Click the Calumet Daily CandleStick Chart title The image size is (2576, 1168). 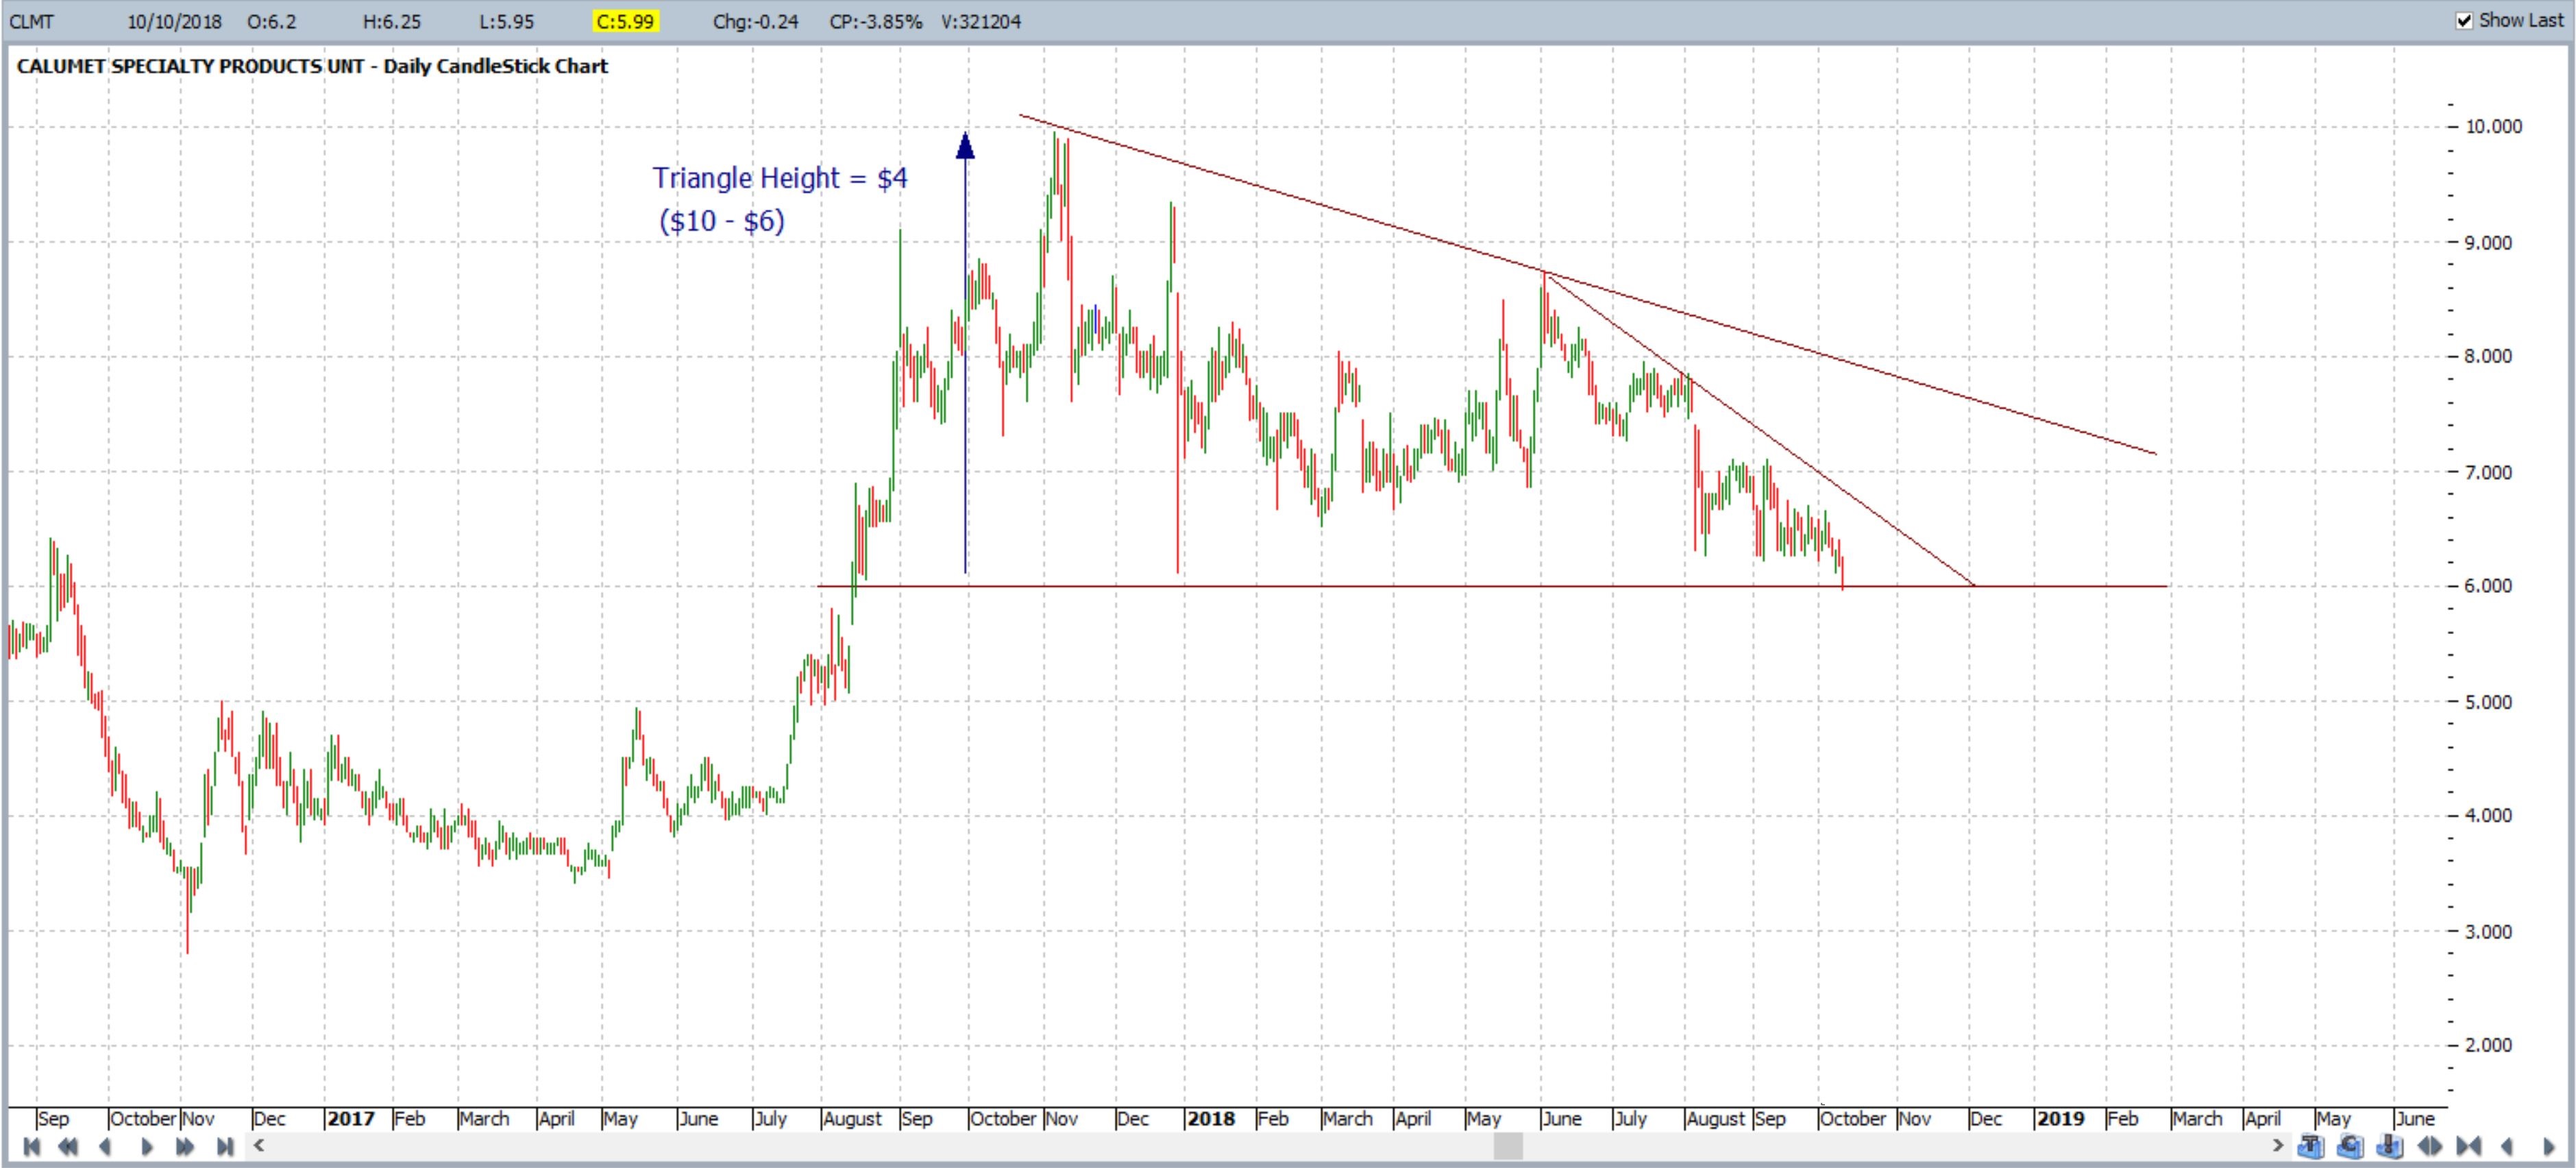312,66
